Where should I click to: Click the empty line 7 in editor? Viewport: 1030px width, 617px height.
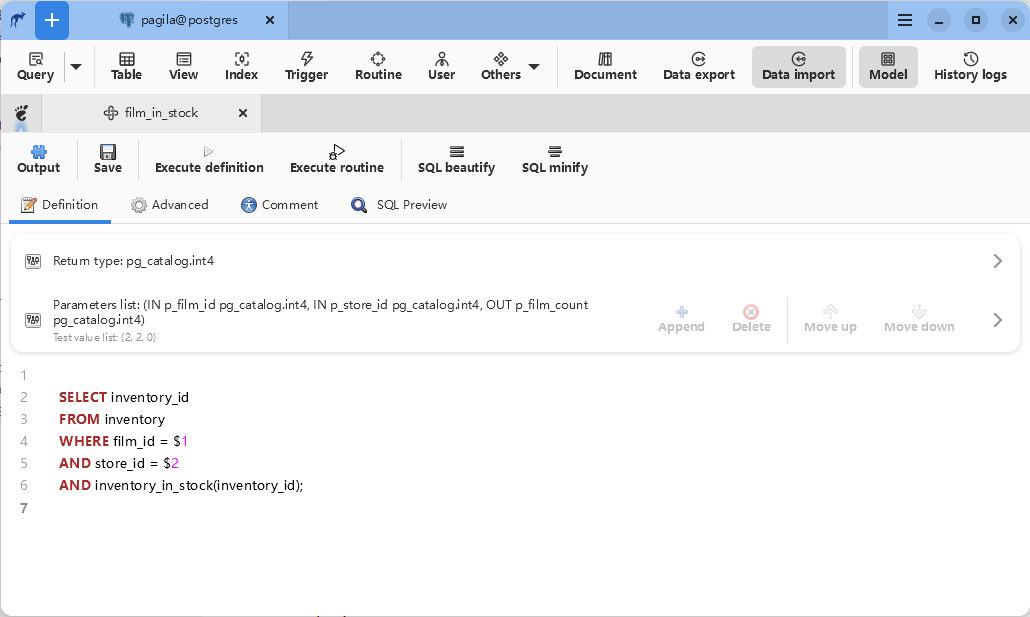(300, 508)
